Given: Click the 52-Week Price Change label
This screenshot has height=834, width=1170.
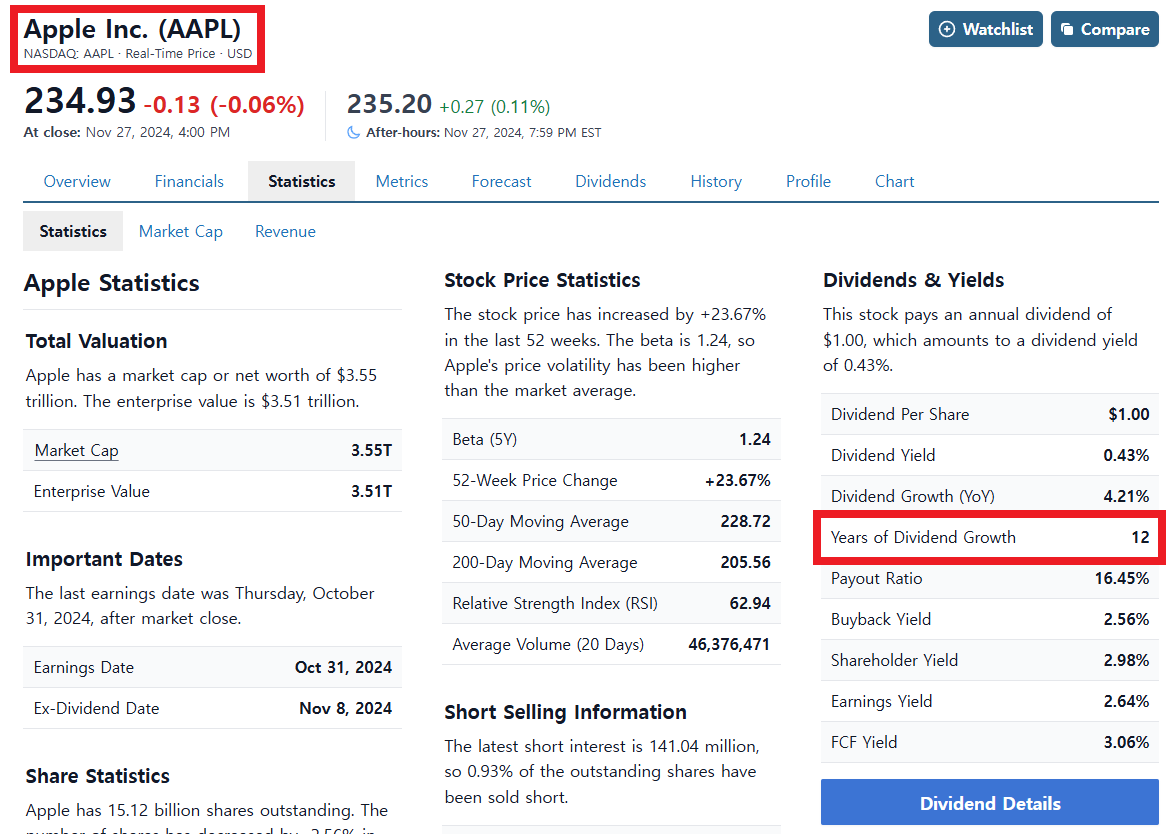Looking at the screenshot, I should click(x=535, y=480).
